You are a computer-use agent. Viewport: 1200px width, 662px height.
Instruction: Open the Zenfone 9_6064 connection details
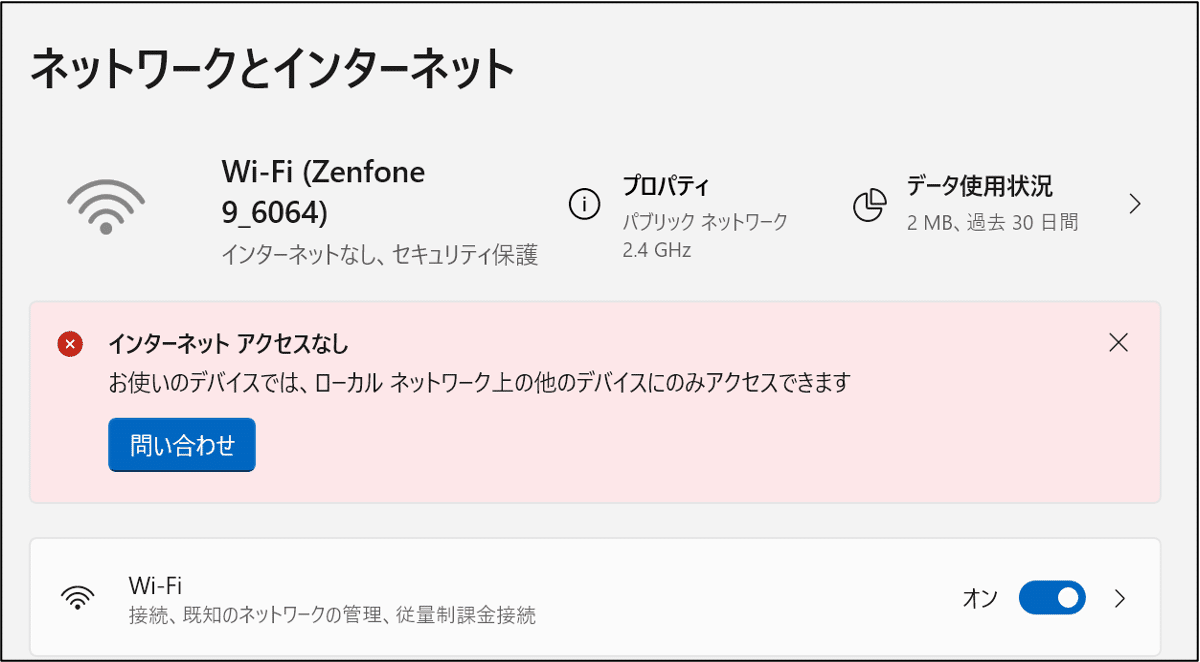click(320, 188)
